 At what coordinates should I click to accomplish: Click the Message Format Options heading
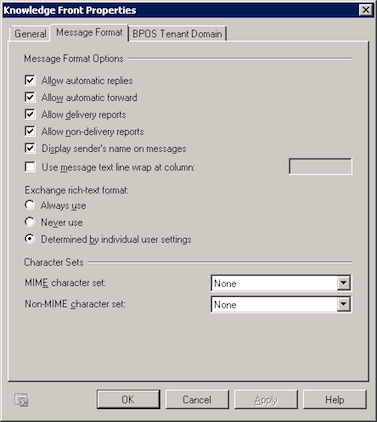(x=74, y=59)
